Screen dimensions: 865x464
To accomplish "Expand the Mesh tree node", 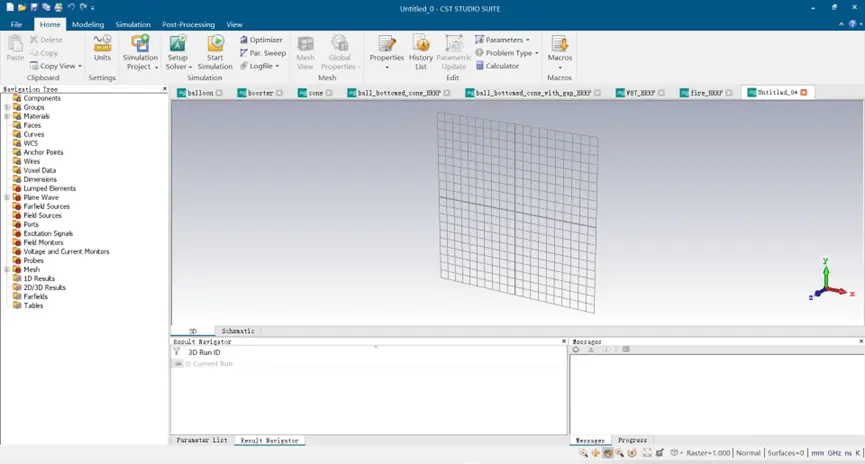I will click(x=7, y=269).
